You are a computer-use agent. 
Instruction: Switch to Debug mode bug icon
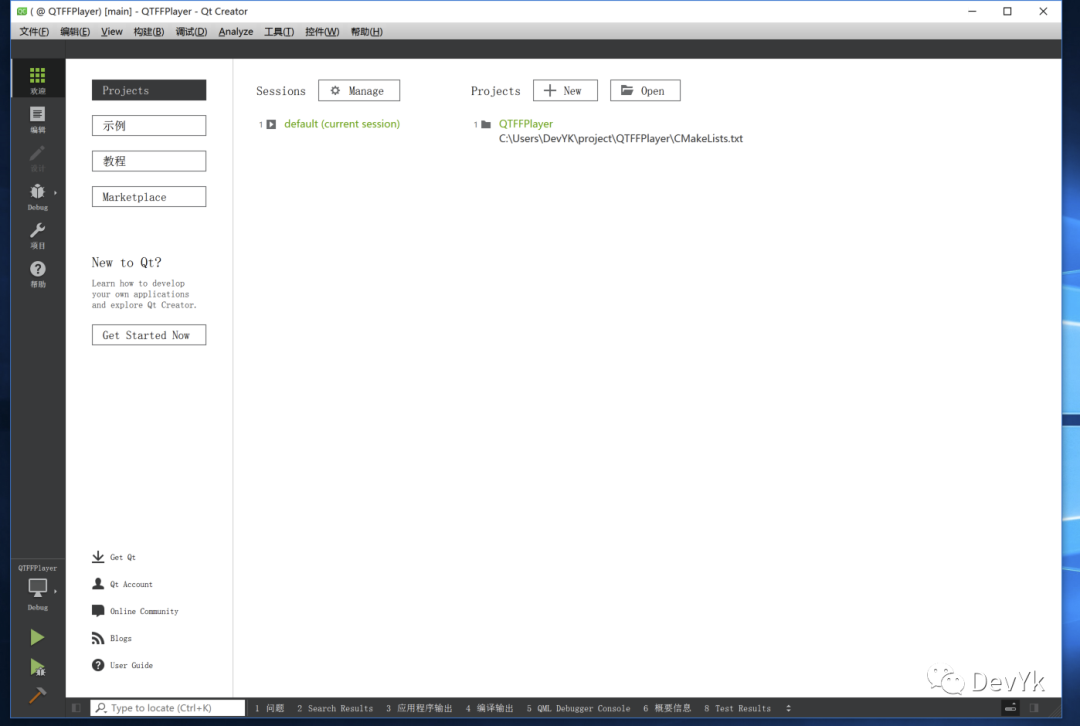coord(37,191)
